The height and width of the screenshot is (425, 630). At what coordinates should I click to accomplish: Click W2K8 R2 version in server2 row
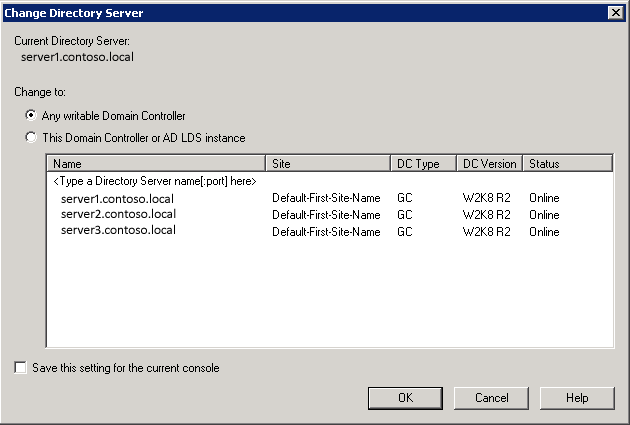click(x=487, y=215)
